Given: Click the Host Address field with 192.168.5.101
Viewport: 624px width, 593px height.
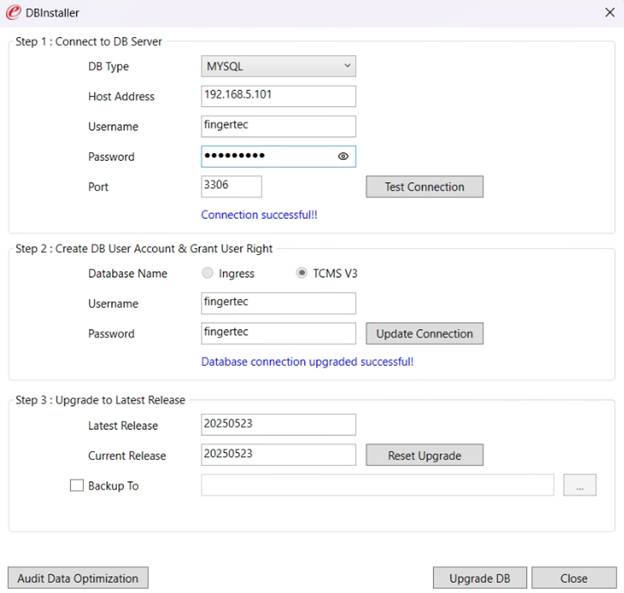Looking at the screenshot, I should (278, 96).
